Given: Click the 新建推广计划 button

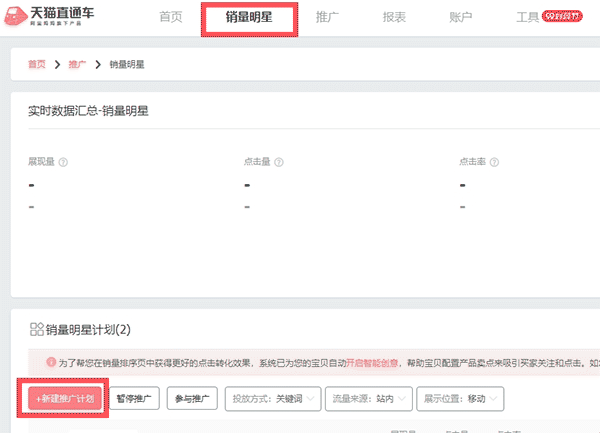Looking at the screenshot, I should coord(65,398).
